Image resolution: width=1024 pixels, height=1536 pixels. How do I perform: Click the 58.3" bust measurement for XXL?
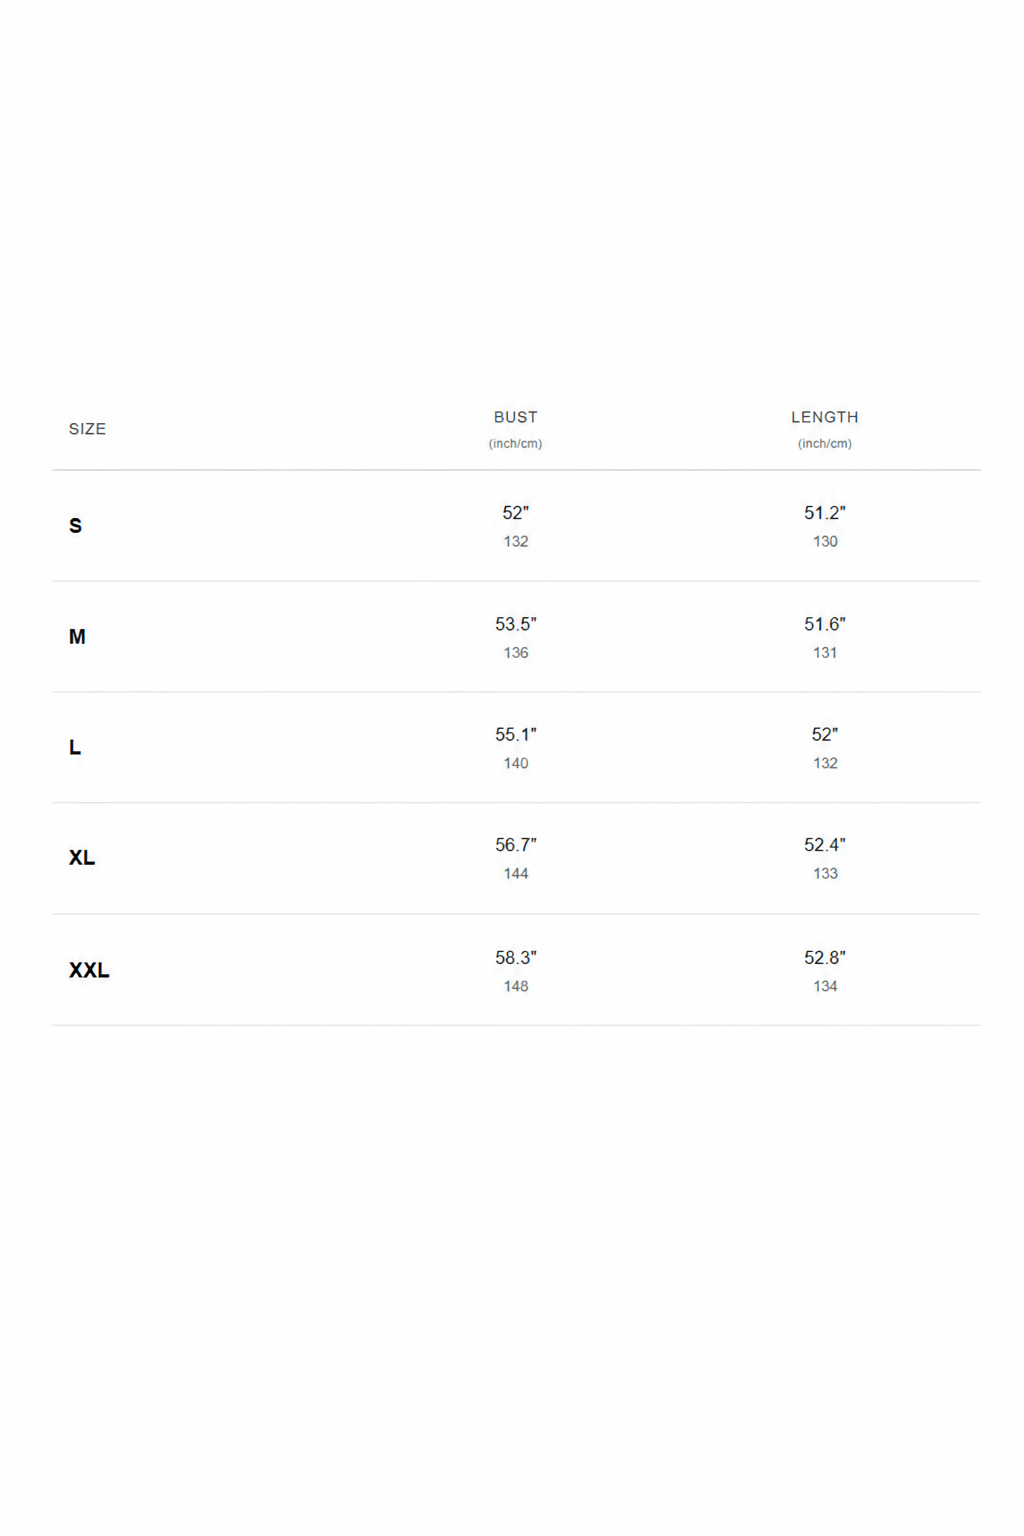coord(516,958)
